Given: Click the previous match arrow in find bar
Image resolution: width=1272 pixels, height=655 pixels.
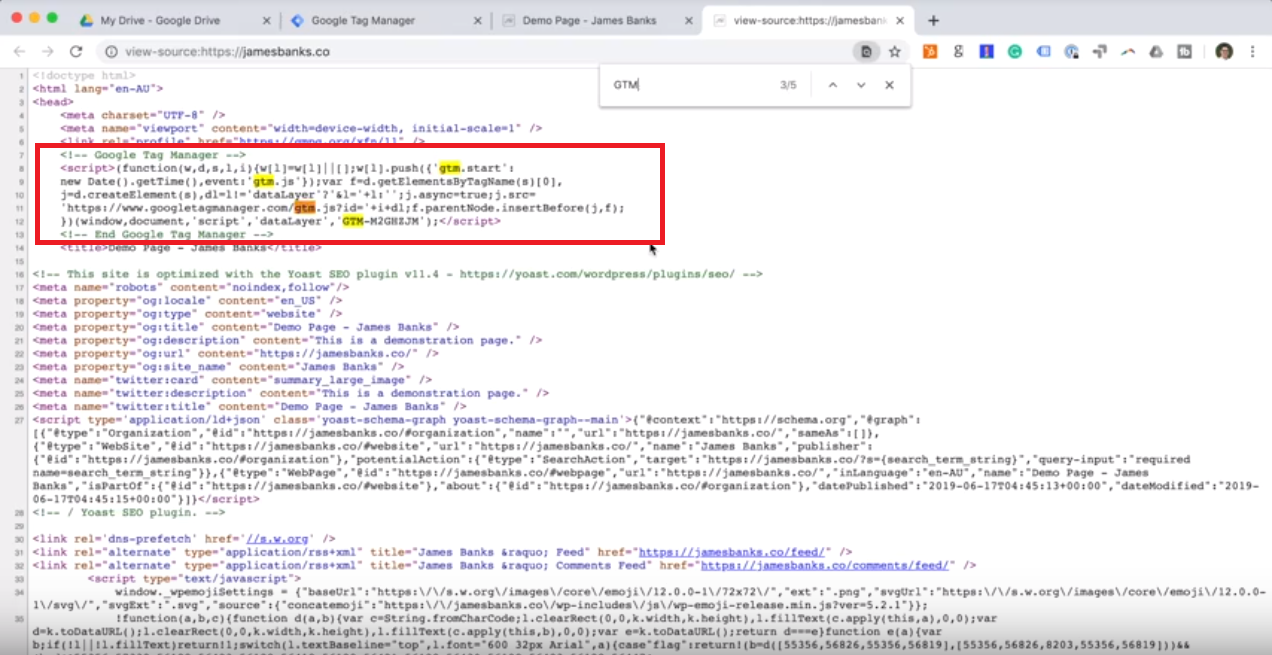Looking at the screenshot, I should (x=834, y=85).
